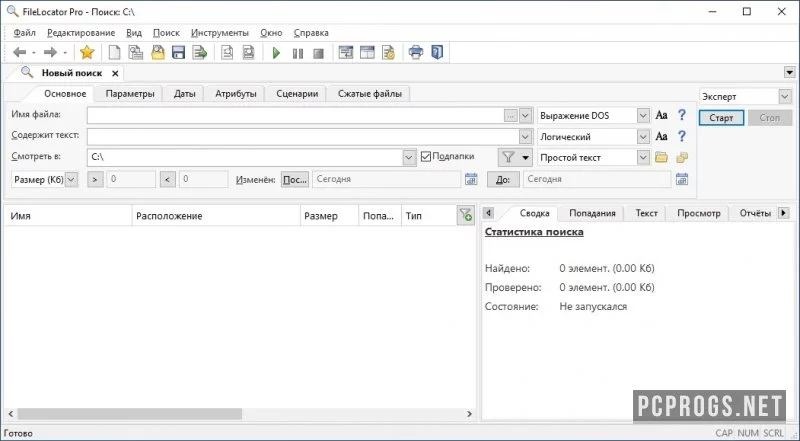Click the magnifier icon on Новый поиск tab
The image size is (800, 441).
point(27,72)
